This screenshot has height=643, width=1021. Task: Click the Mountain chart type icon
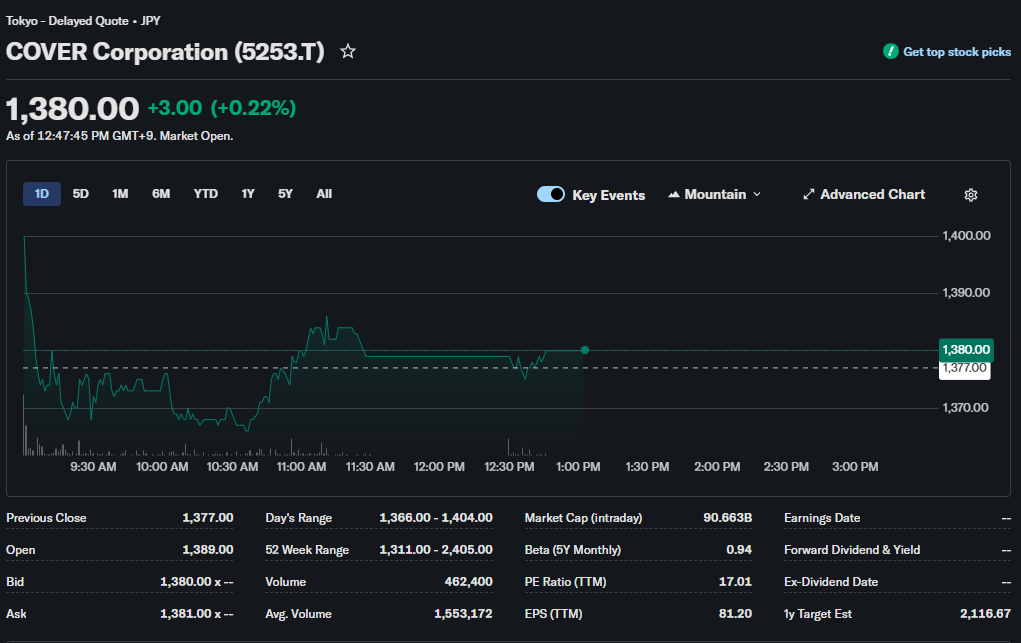[674, 194]
